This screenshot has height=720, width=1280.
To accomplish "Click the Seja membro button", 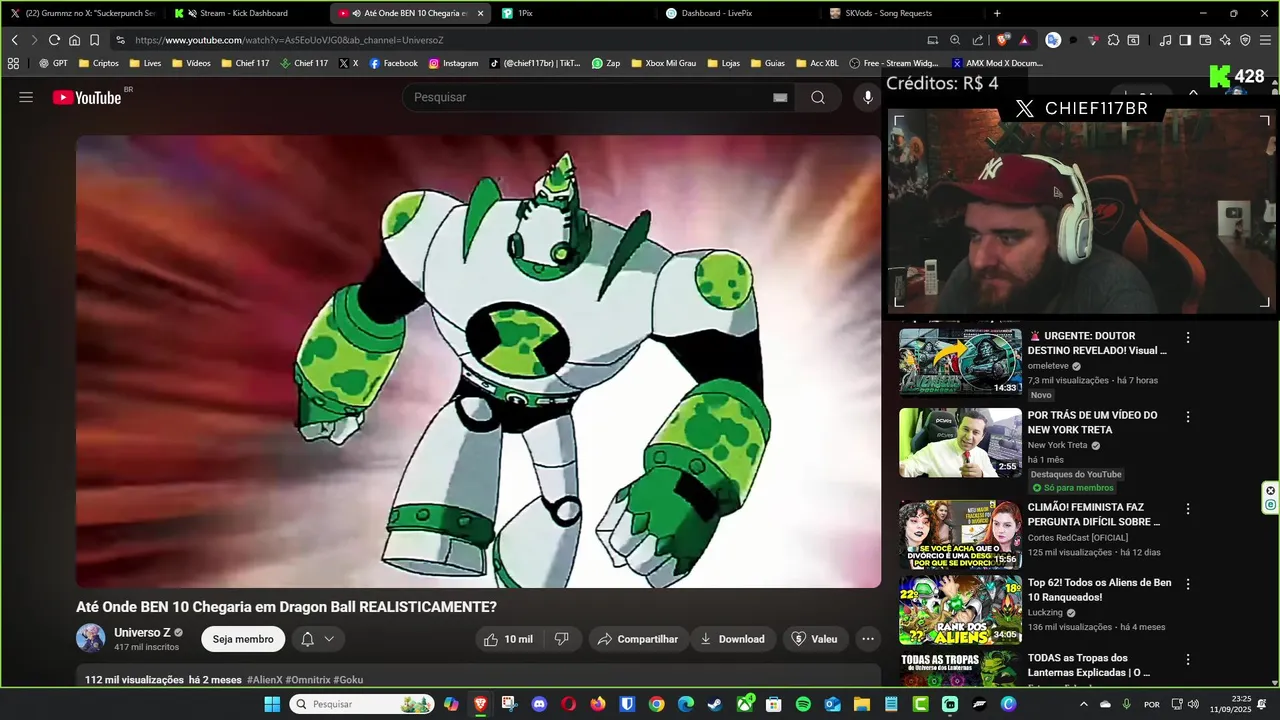I will point(243,639).
